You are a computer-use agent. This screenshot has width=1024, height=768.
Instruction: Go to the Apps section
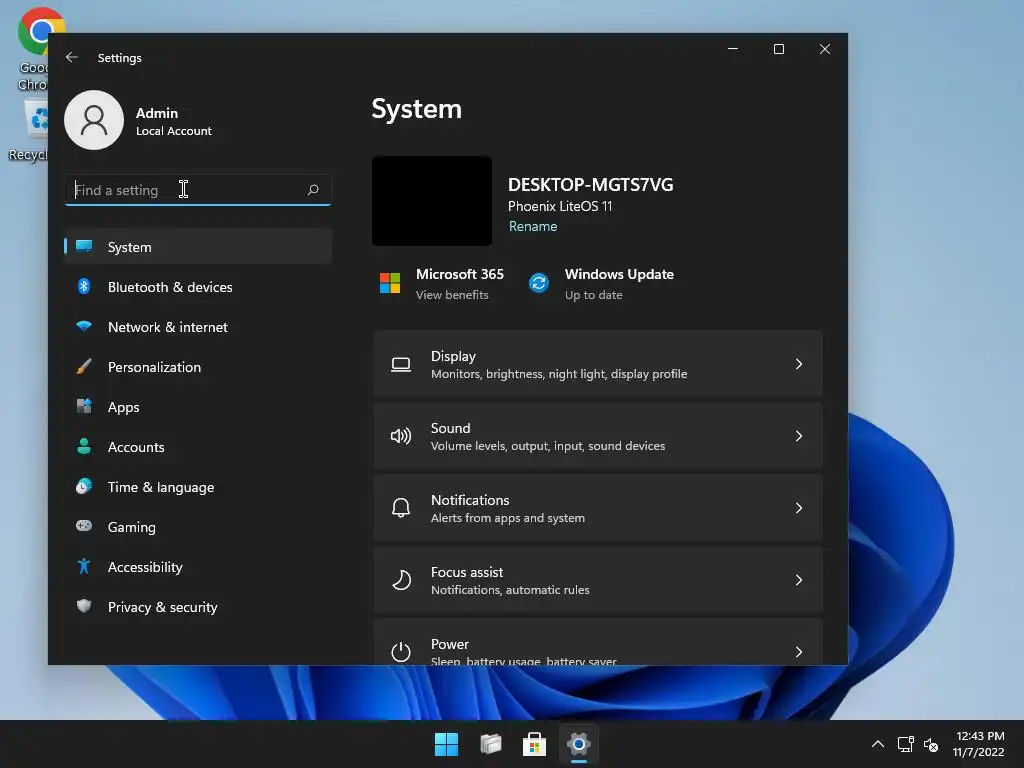click(198, 406)
